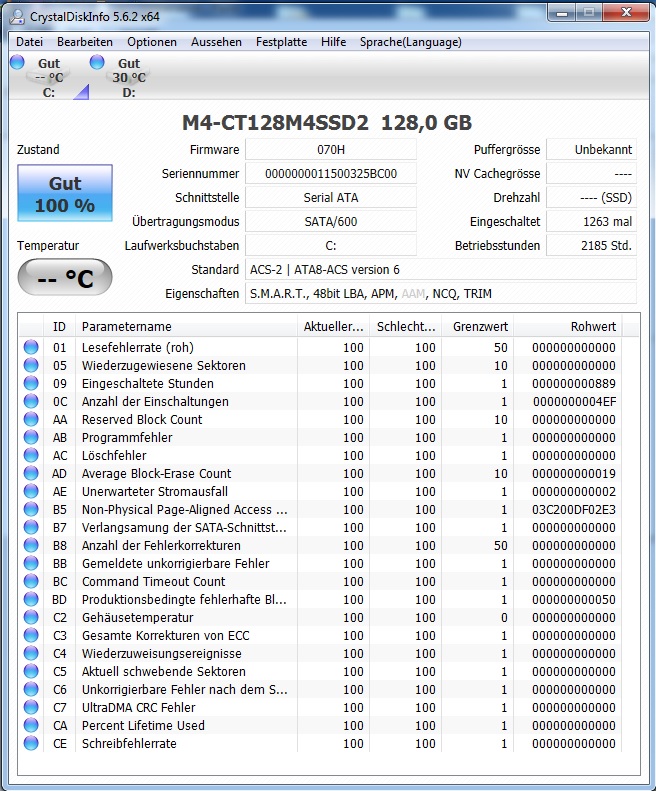The image size is (656, 791).
Task: Click the raw value 03C200DF02E3
Action: [x=574, y=510]
